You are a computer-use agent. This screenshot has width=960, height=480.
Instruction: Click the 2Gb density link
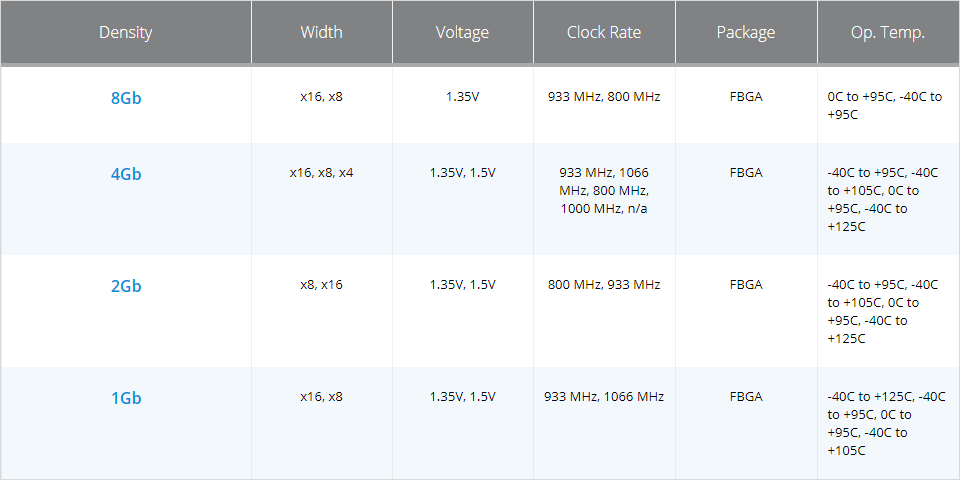tap(126, 286)
